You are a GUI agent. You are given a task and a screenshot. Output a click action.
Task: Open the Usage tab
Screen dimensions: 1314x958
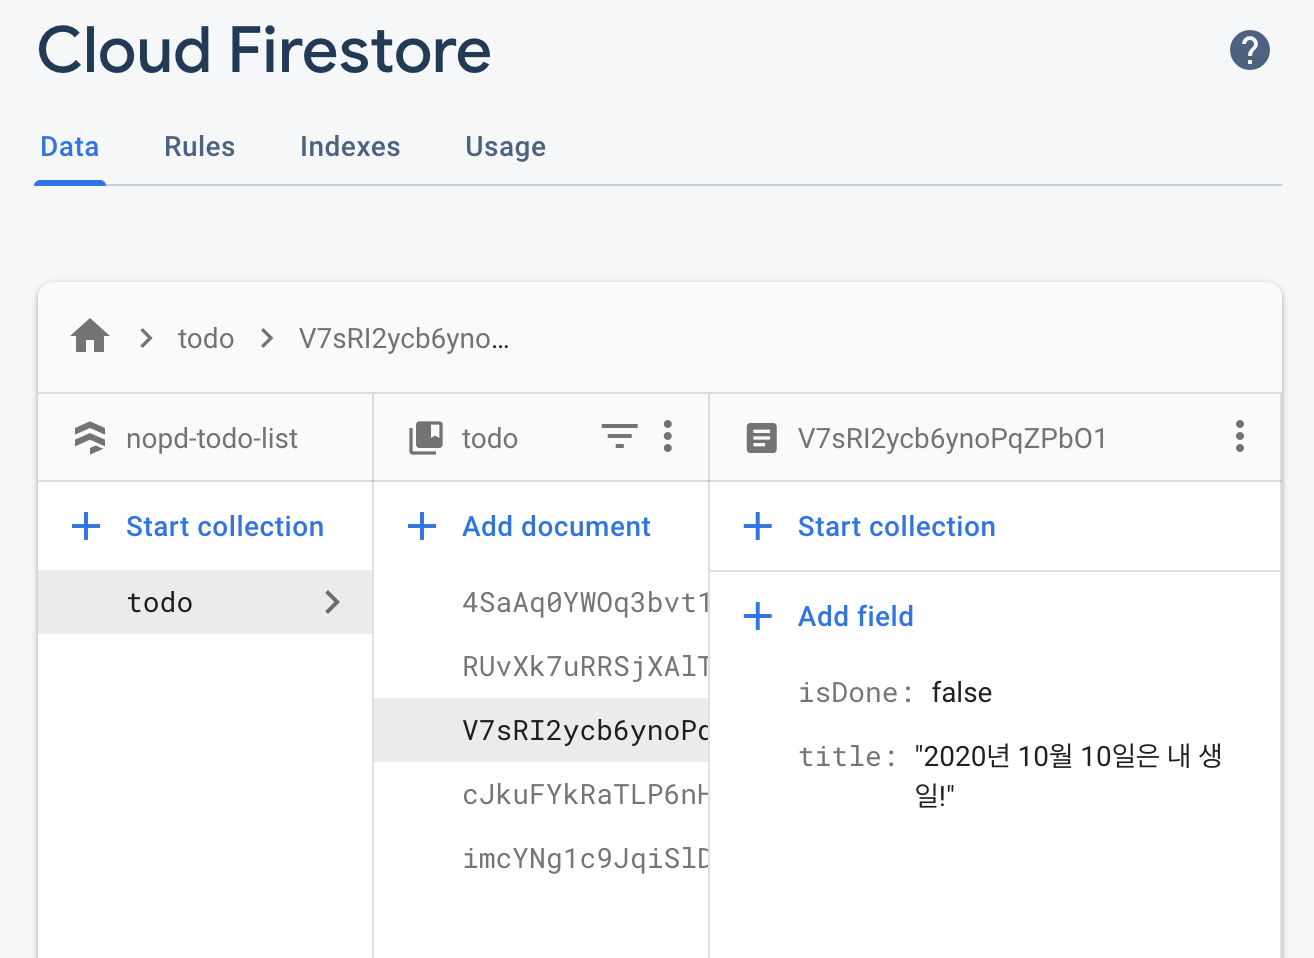506,147
